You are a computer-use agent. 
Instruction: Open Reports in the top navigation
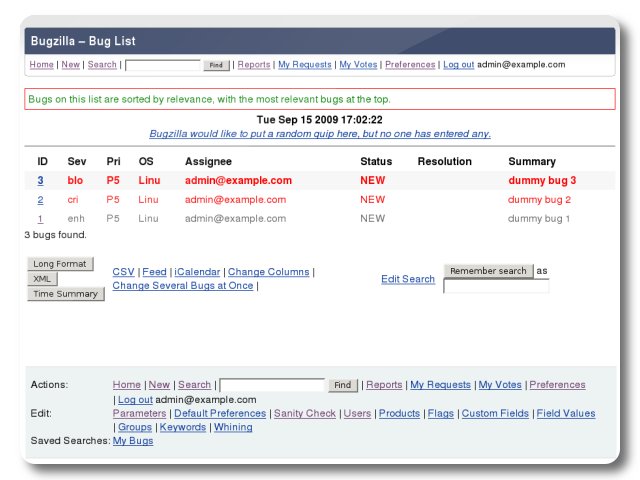click(253, 65)
